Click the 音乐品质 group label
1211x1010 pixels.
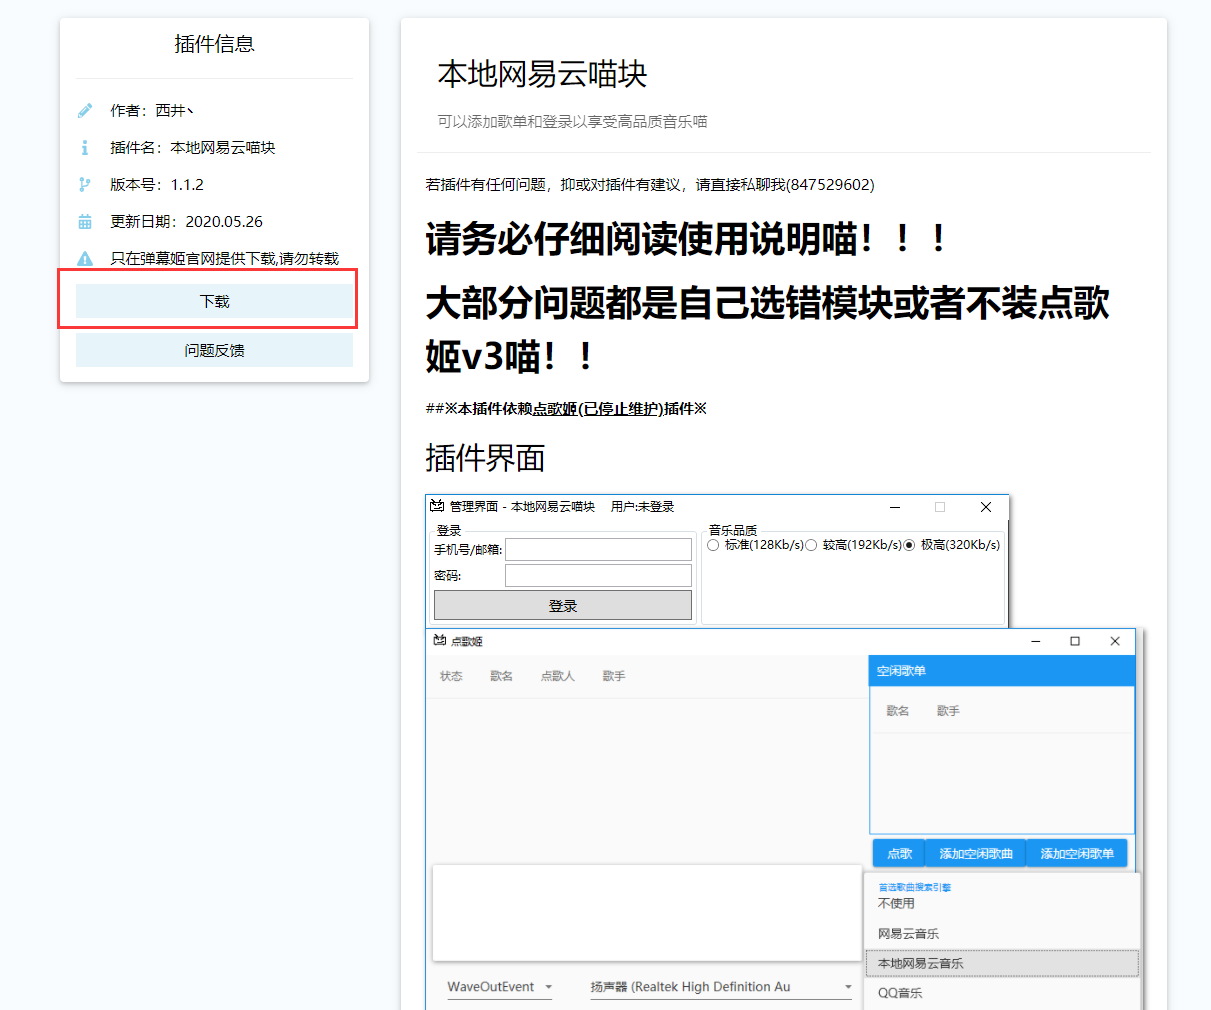733,530
